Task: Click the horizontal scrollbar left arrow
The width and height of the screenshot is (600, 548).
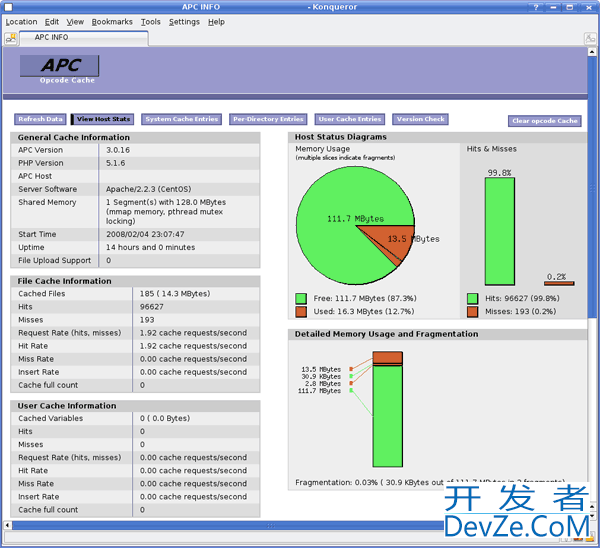Action: 7,525
